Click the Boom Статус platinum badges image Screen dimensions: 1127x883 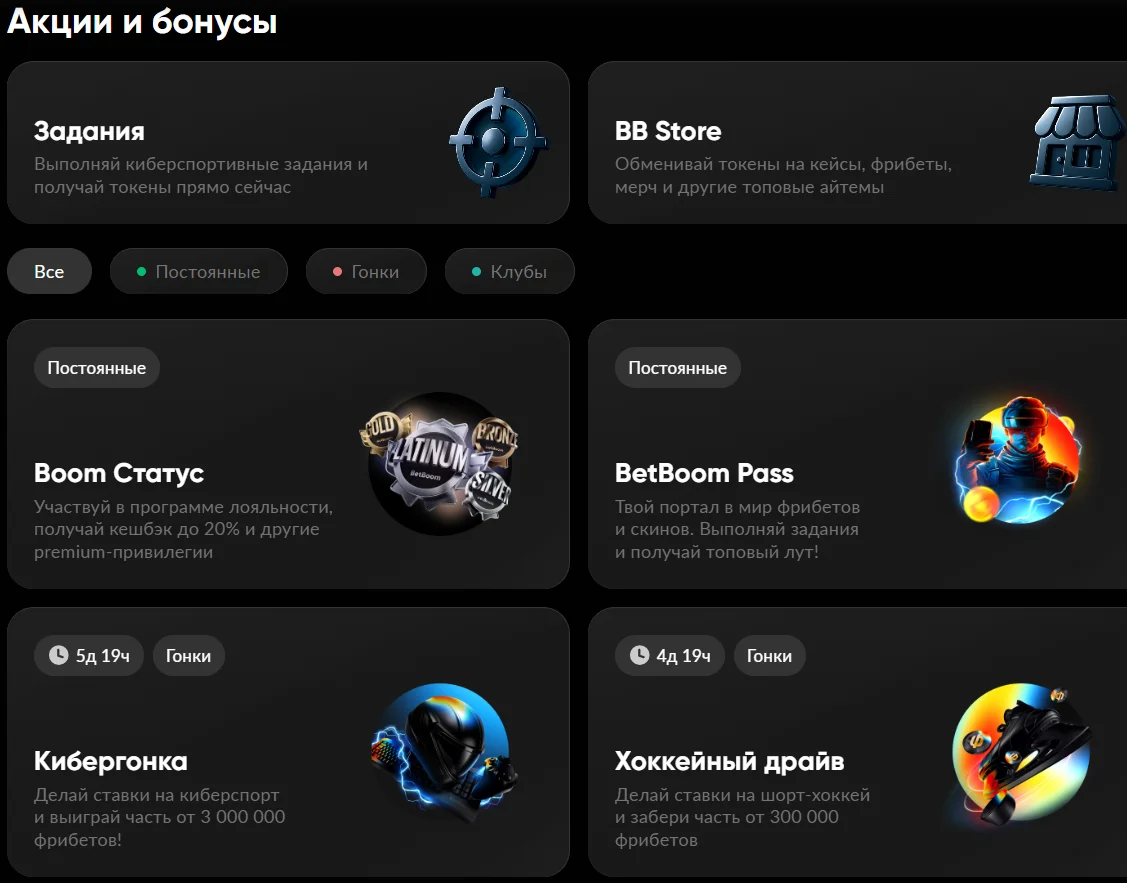pos(441,460)
